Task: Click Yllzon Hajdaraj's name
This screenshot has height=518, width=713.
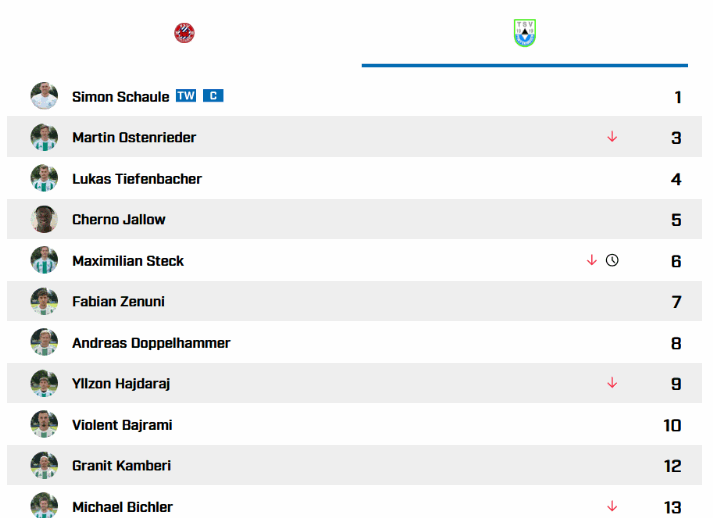Action: [121, 383]
